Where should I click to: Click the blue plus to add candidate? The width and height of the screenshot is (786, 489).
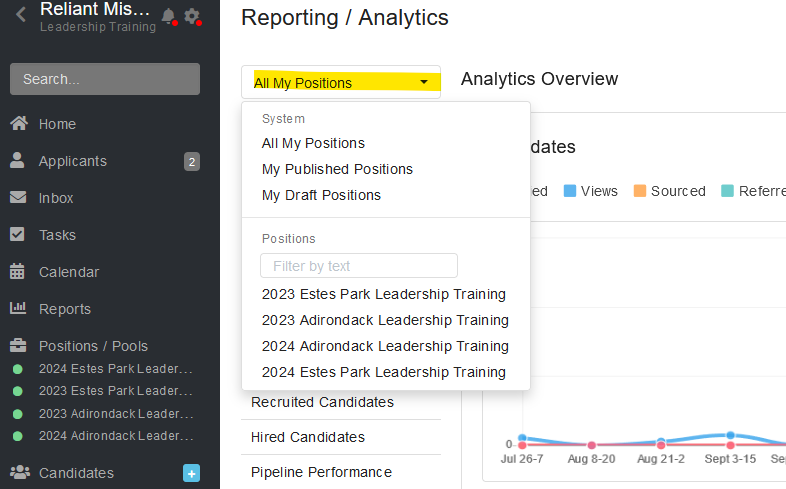coord(192,473)
